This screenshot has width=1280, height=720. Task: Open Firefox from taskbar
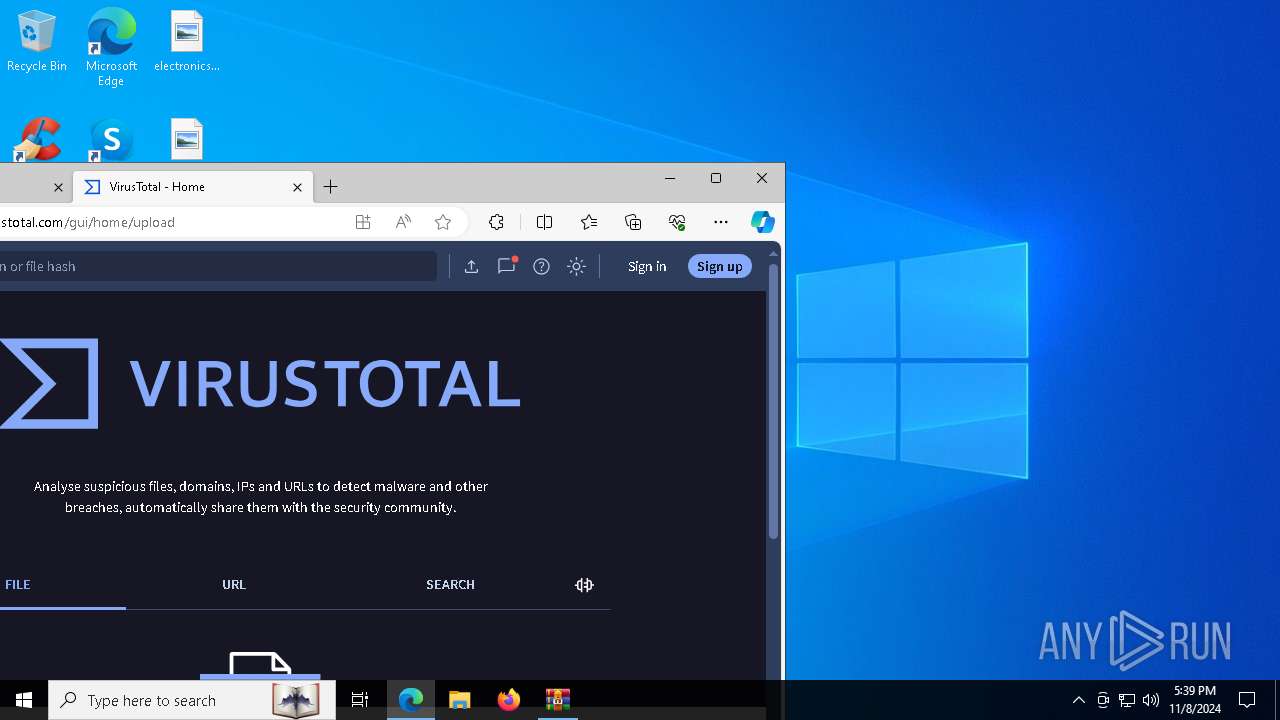(509, 700)
